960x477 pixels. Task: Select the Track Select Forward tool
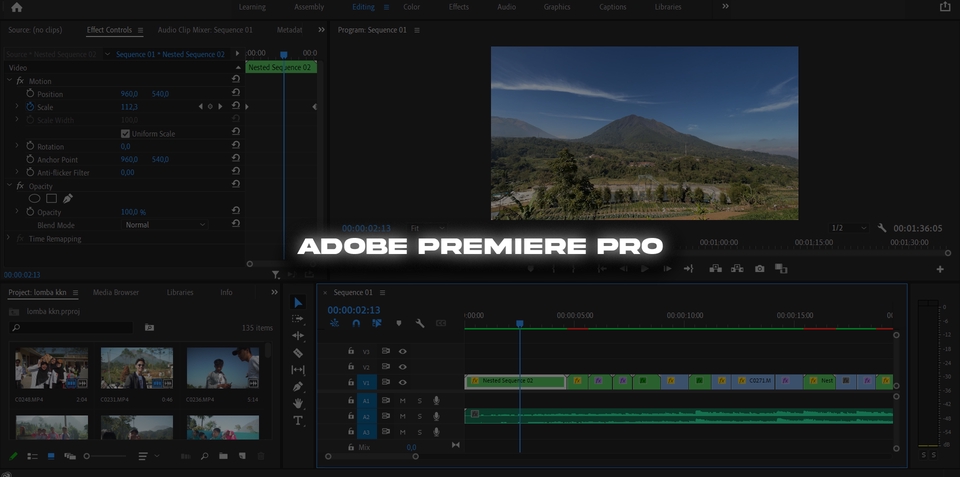click(x=298, y=319)
